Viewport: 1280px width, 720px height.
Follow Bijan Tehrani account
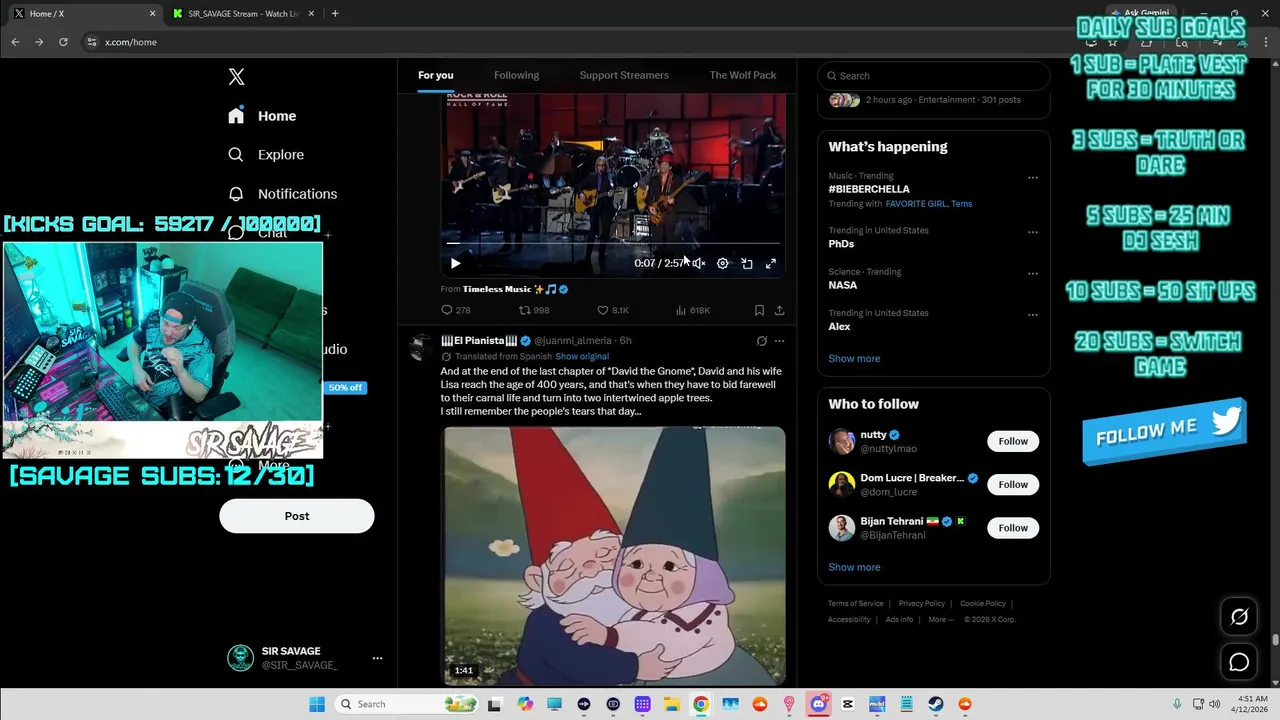click(x=1013, y=528)
